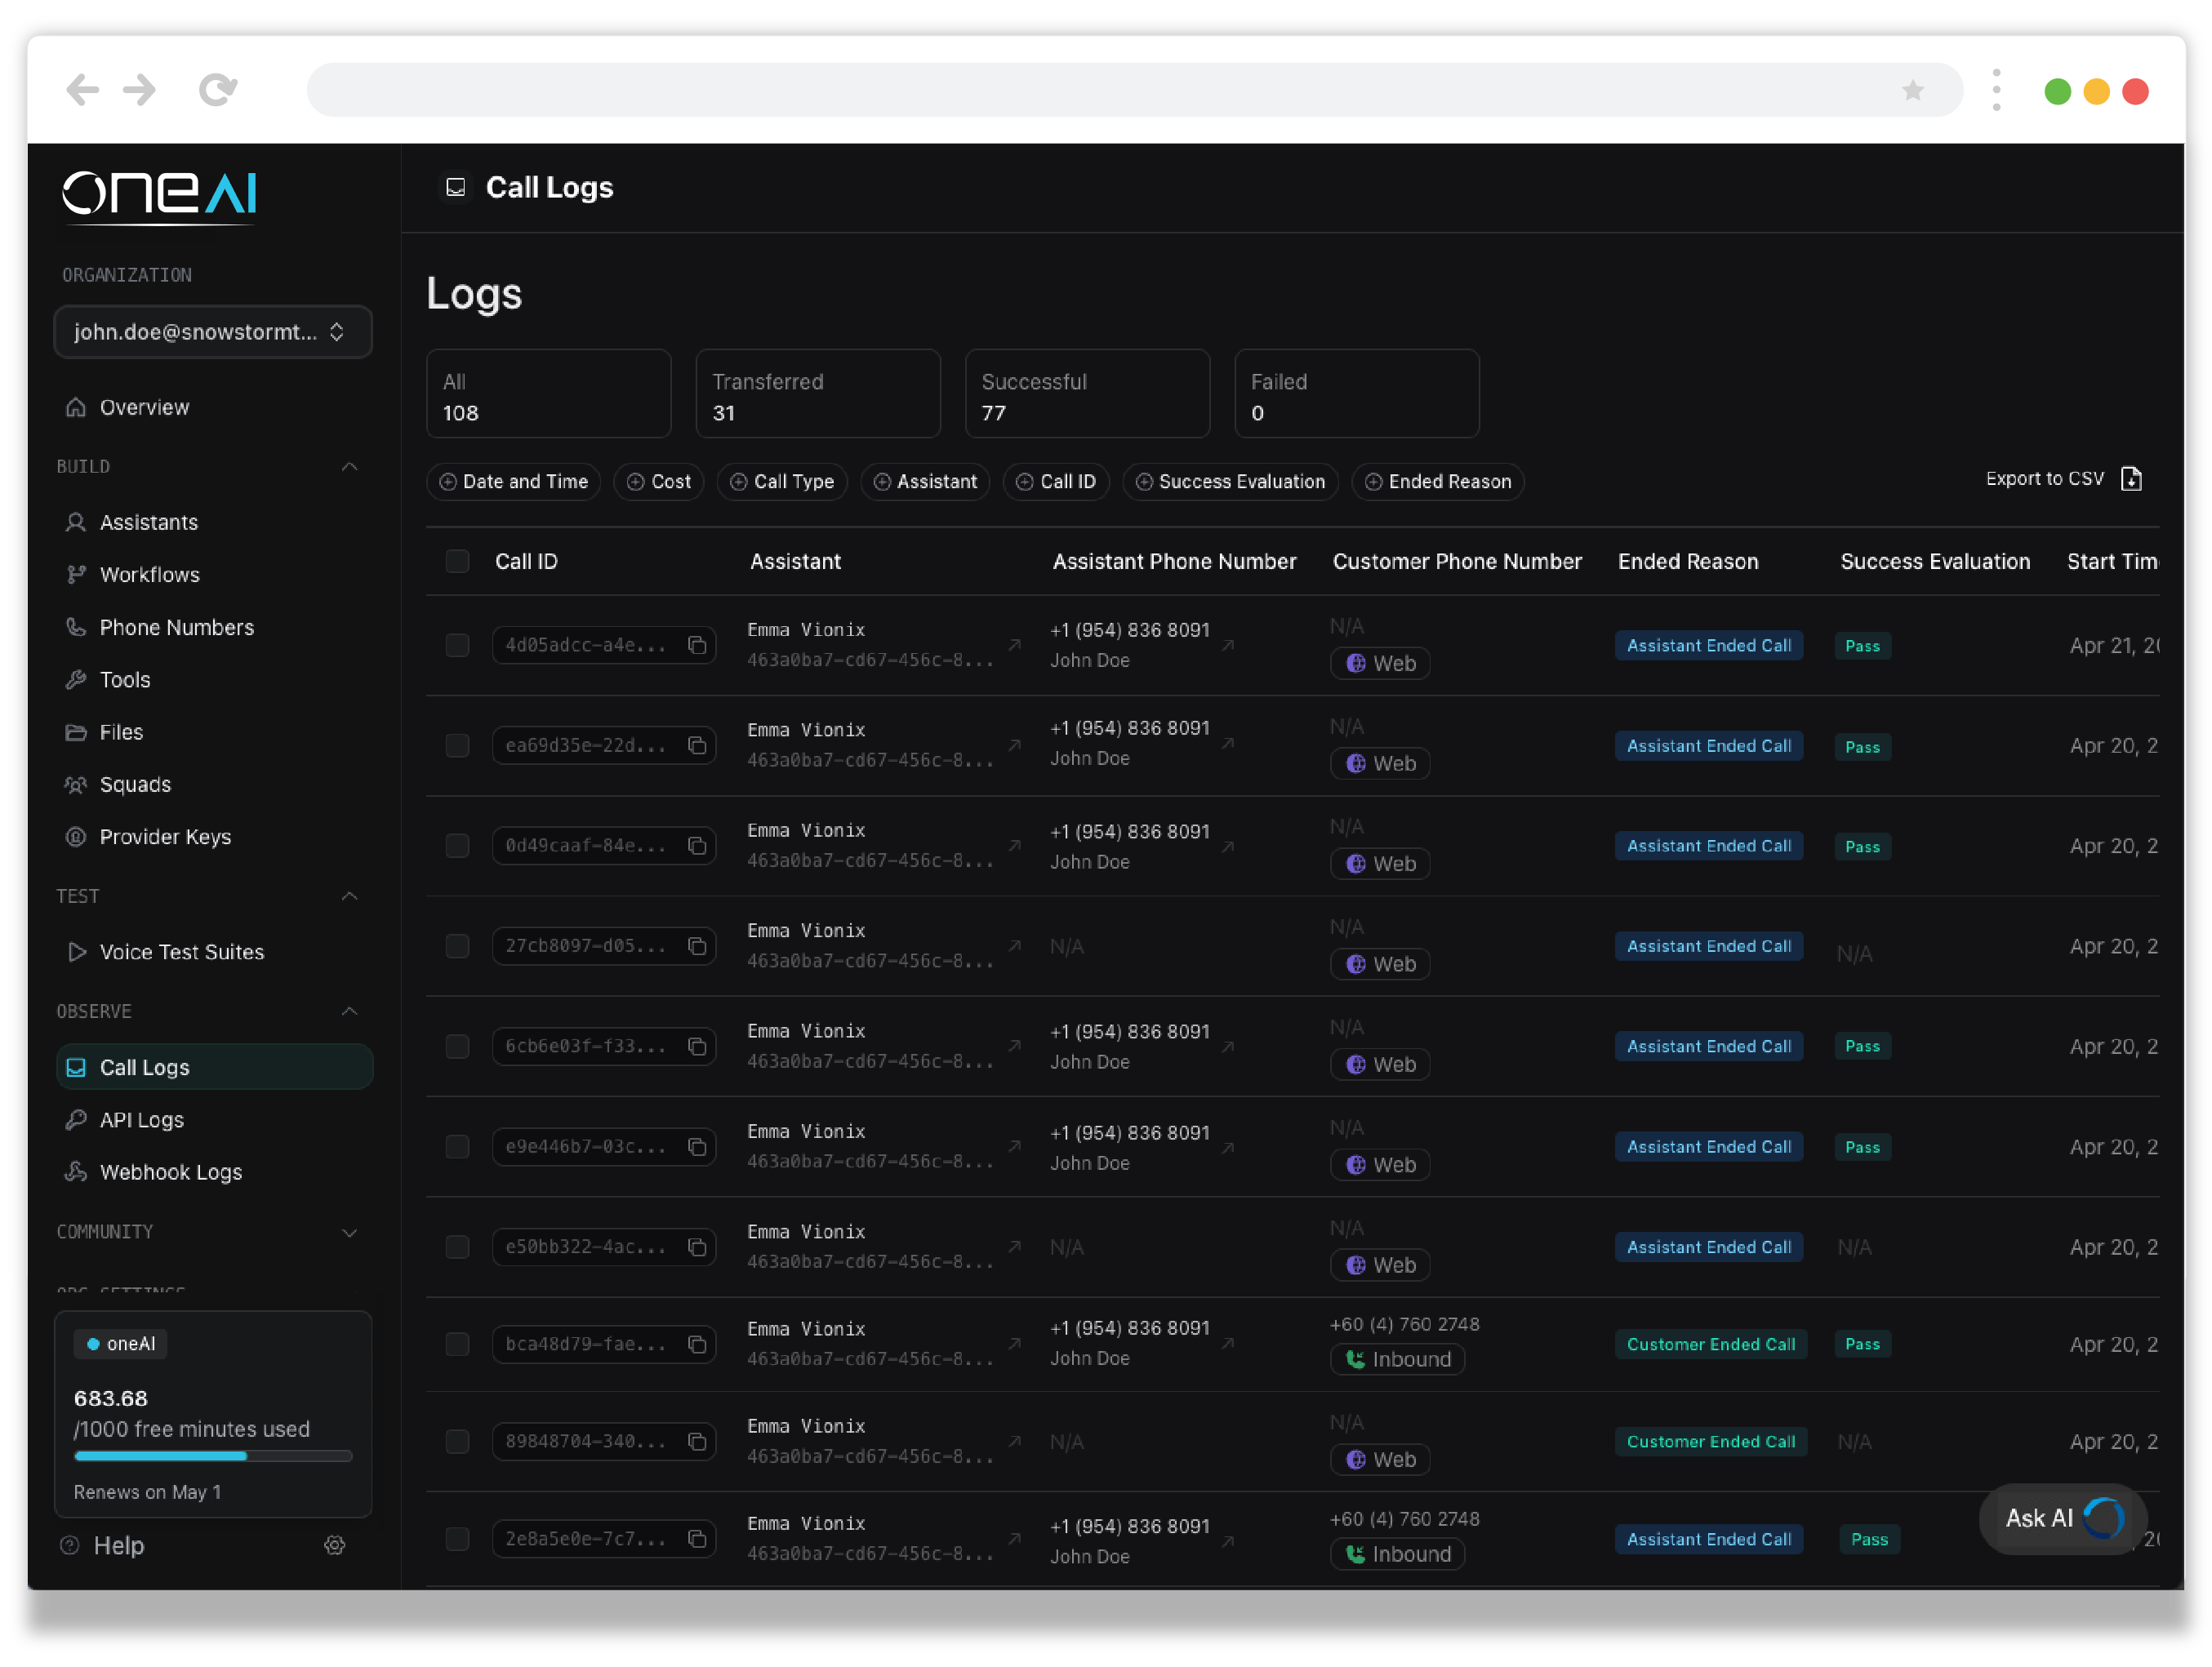2212x1667 pixels.
Task: Show All 108 logs card
Action: (x=548, y=394)
